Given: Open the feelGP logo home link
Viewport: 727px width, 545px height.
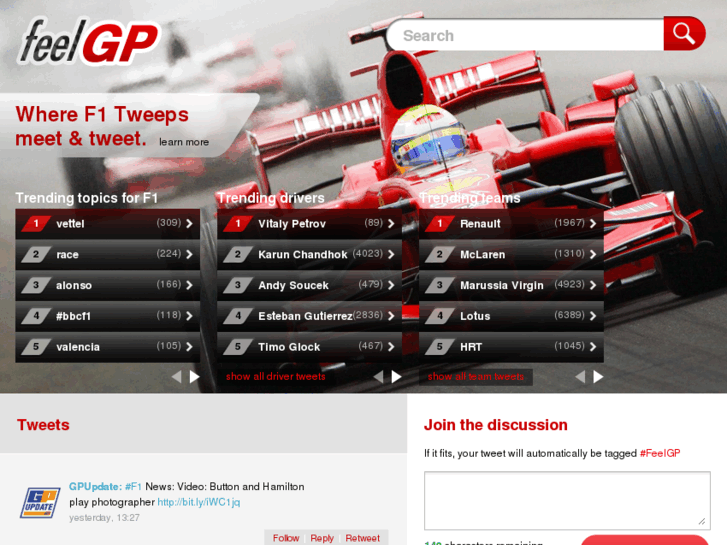Looking at the screenshot, I should tap(89, 42).
